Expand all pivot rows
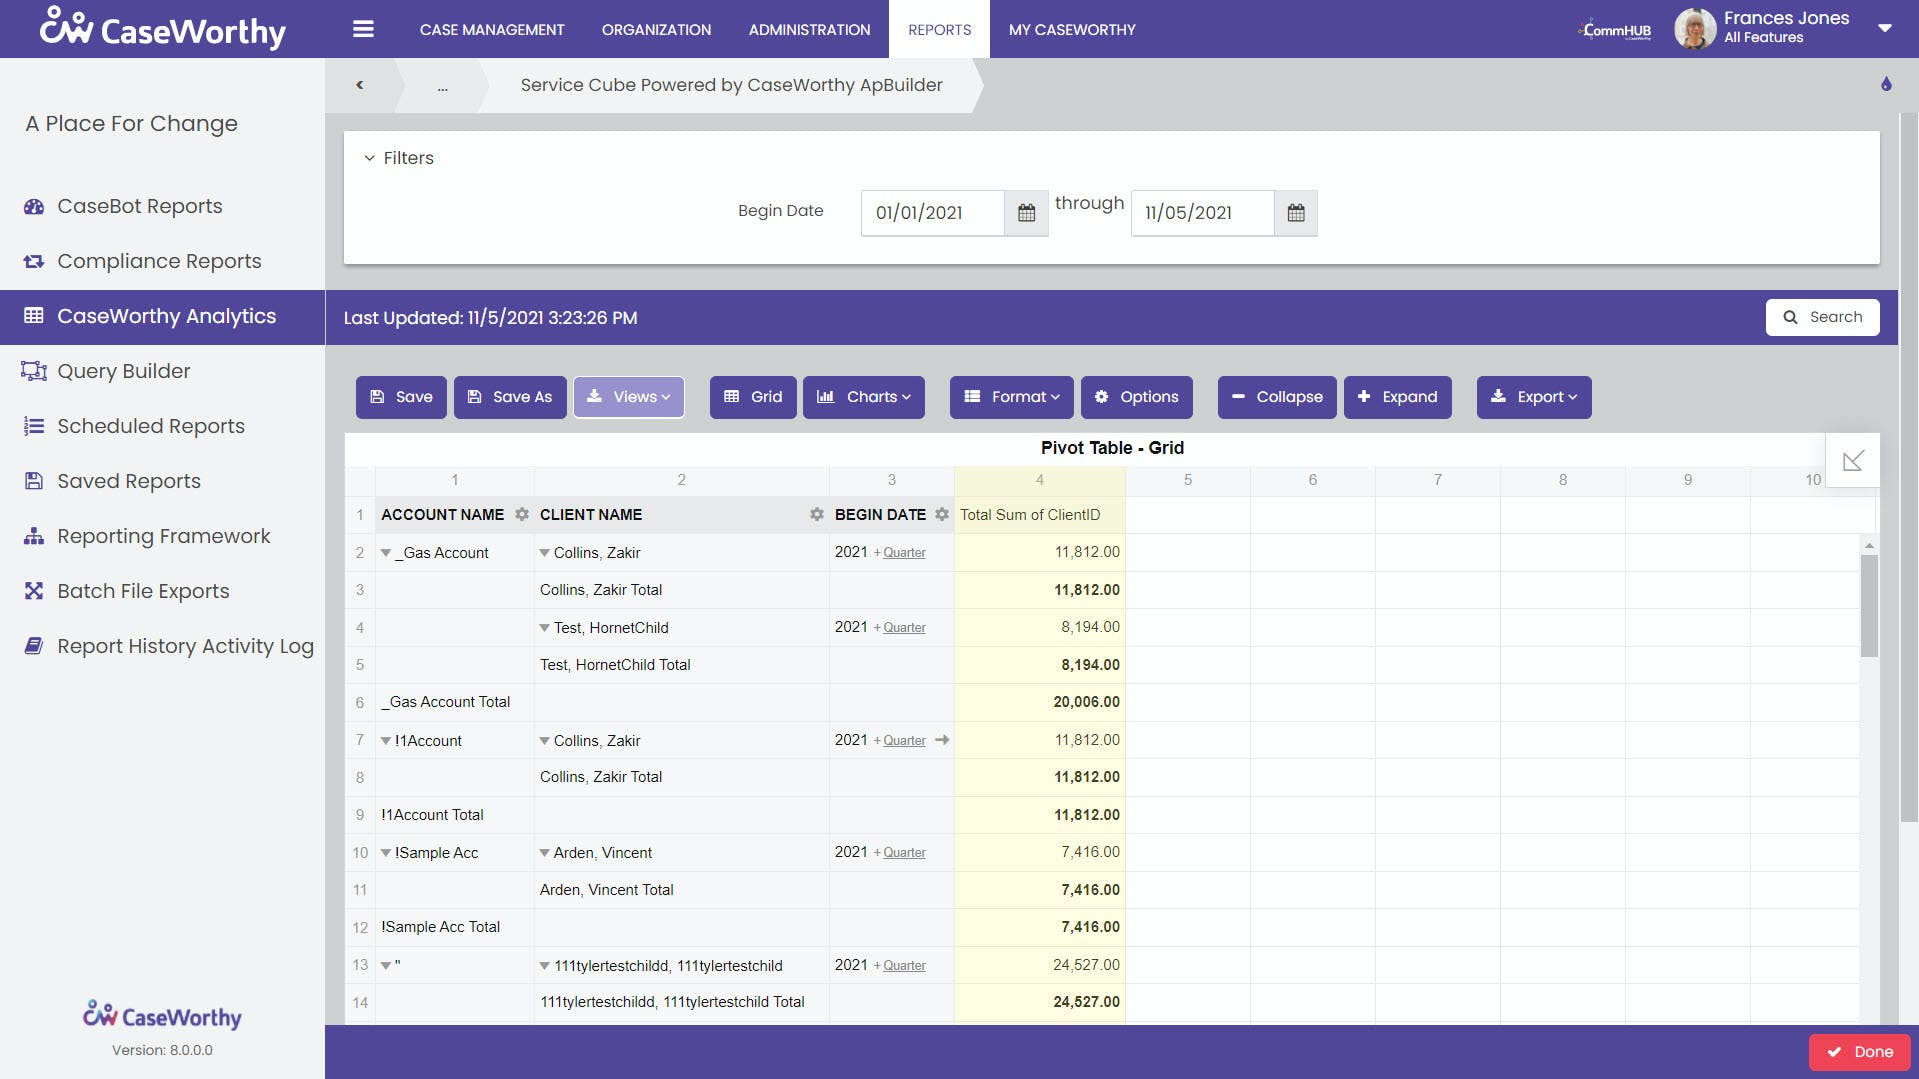 1397,397
